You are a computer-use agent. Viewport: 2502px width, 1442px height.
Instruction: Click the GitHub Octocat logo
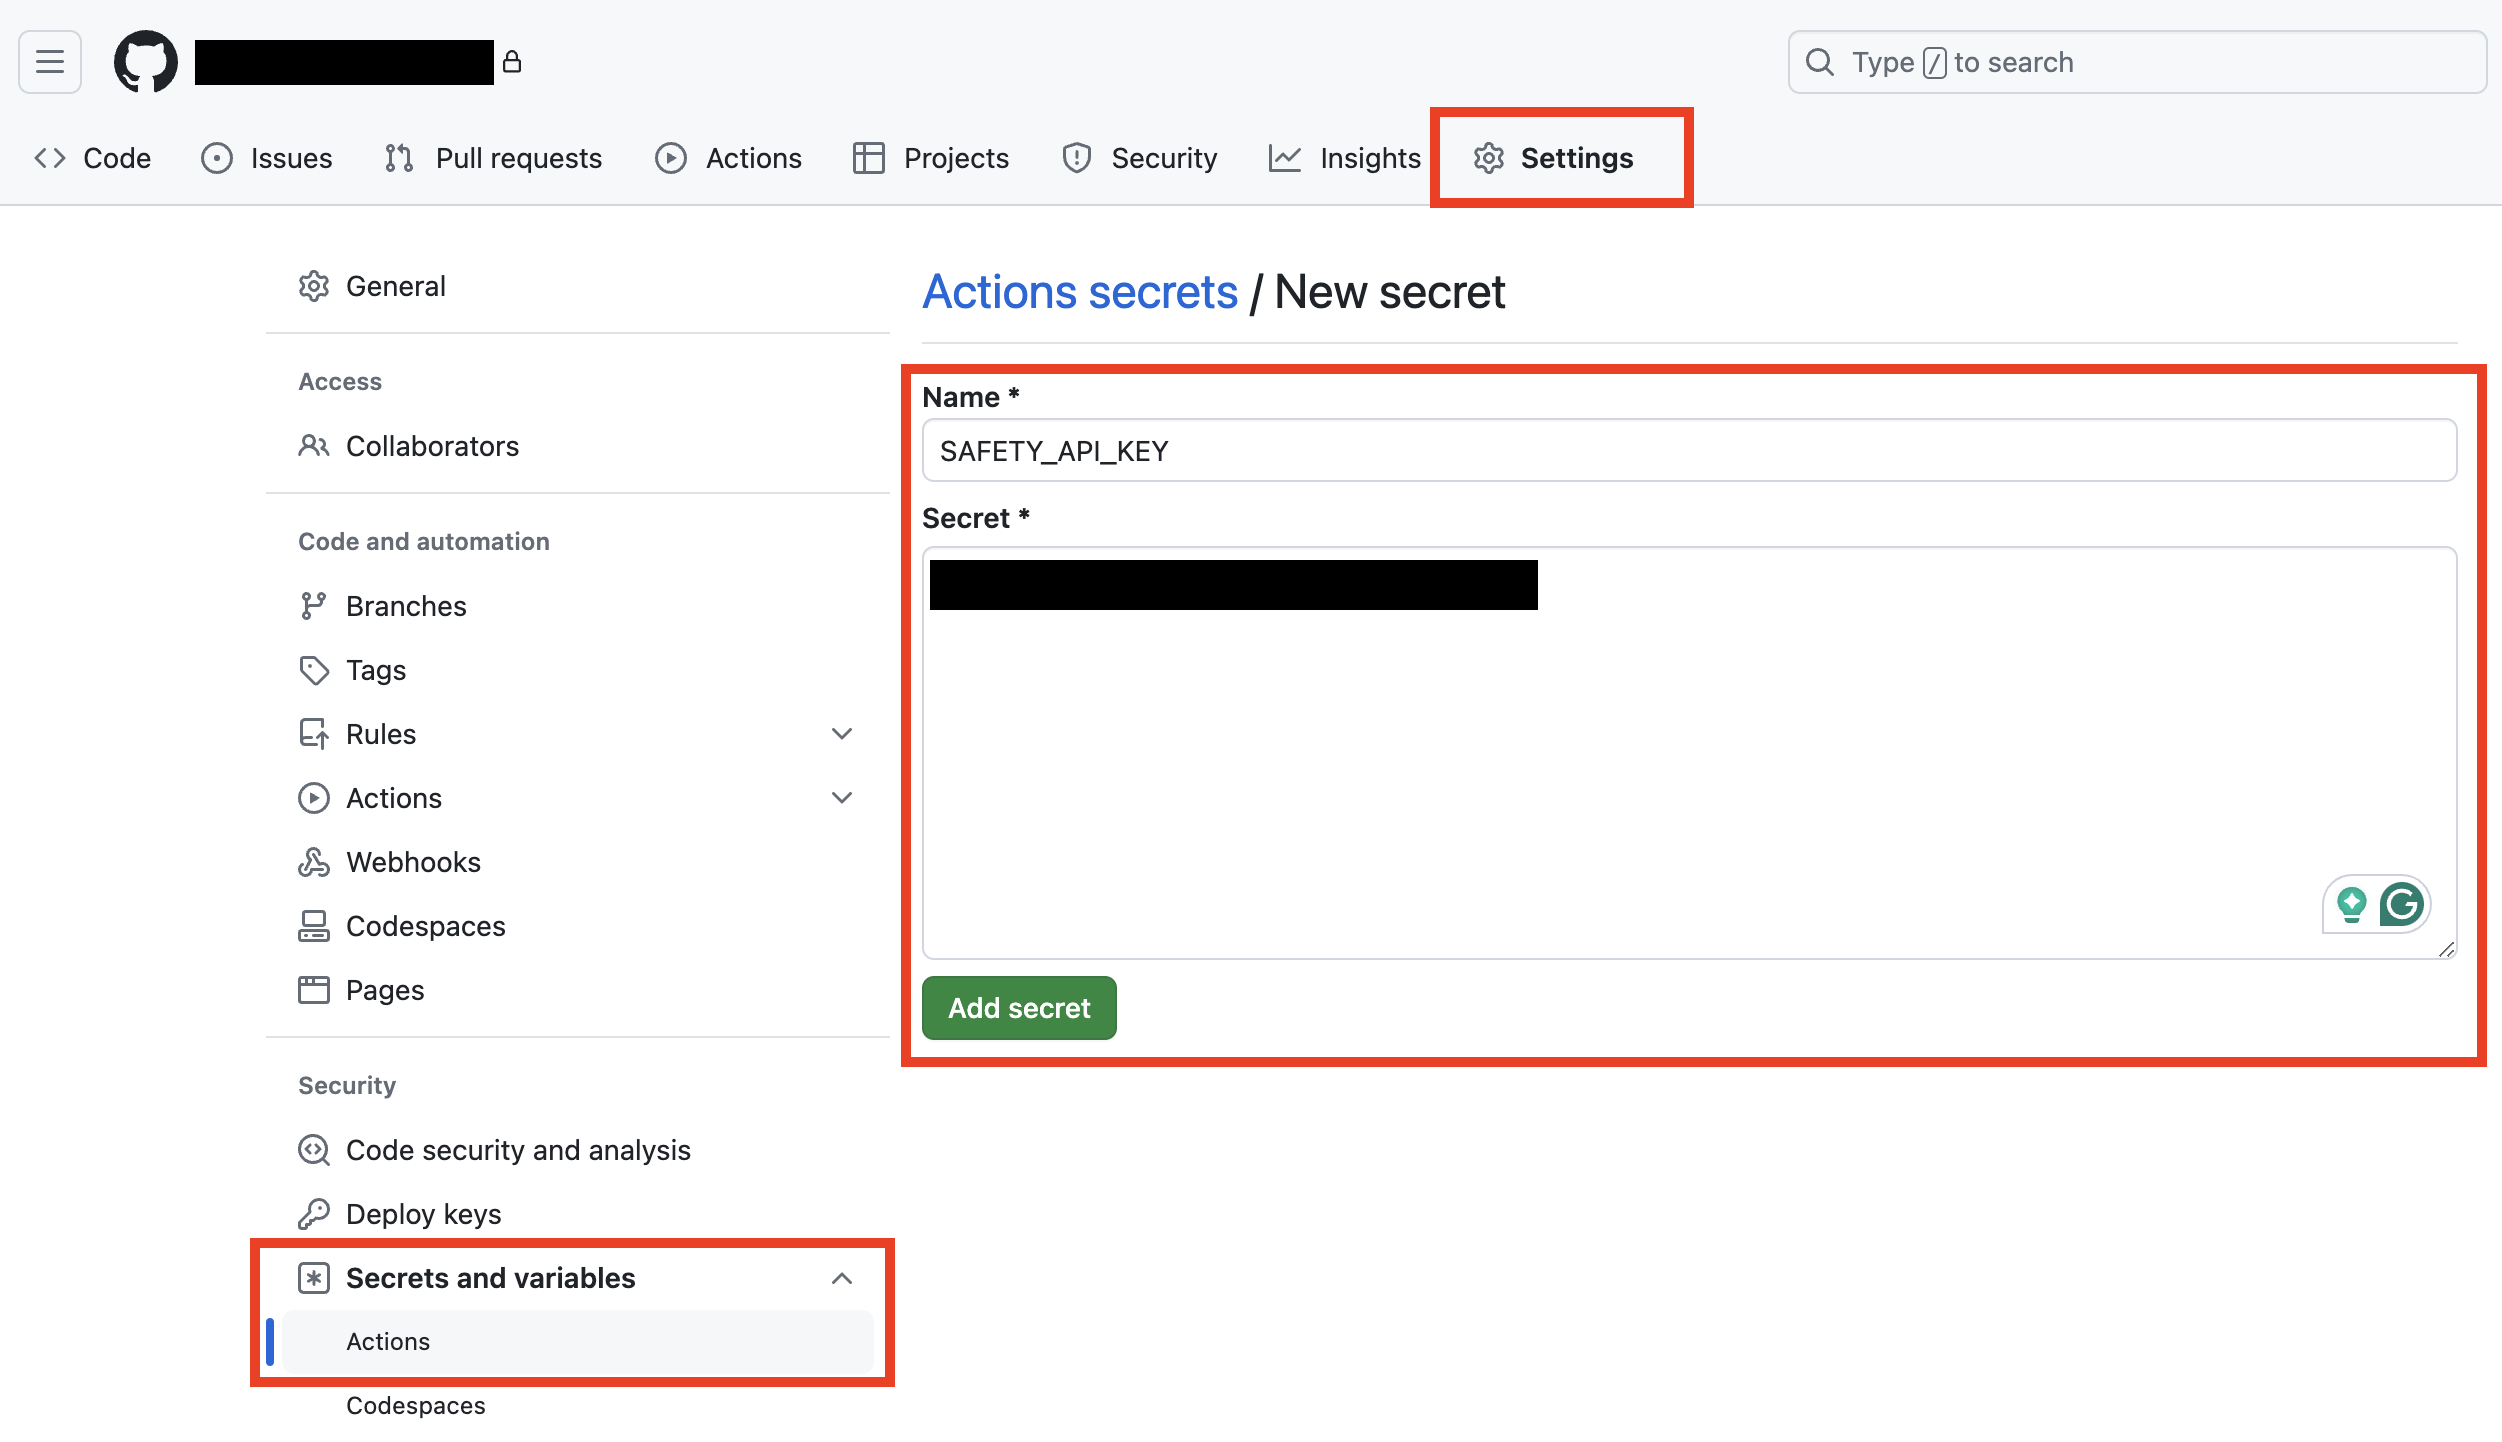click(x=146, y=62)
